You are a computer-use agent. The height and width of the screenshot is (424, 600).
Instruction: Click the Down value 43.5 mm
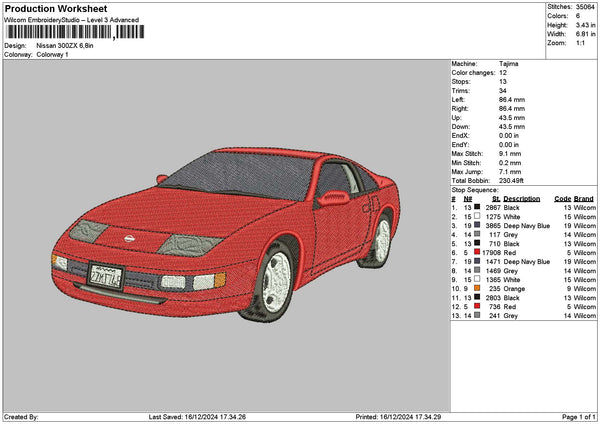coord(512,127)
